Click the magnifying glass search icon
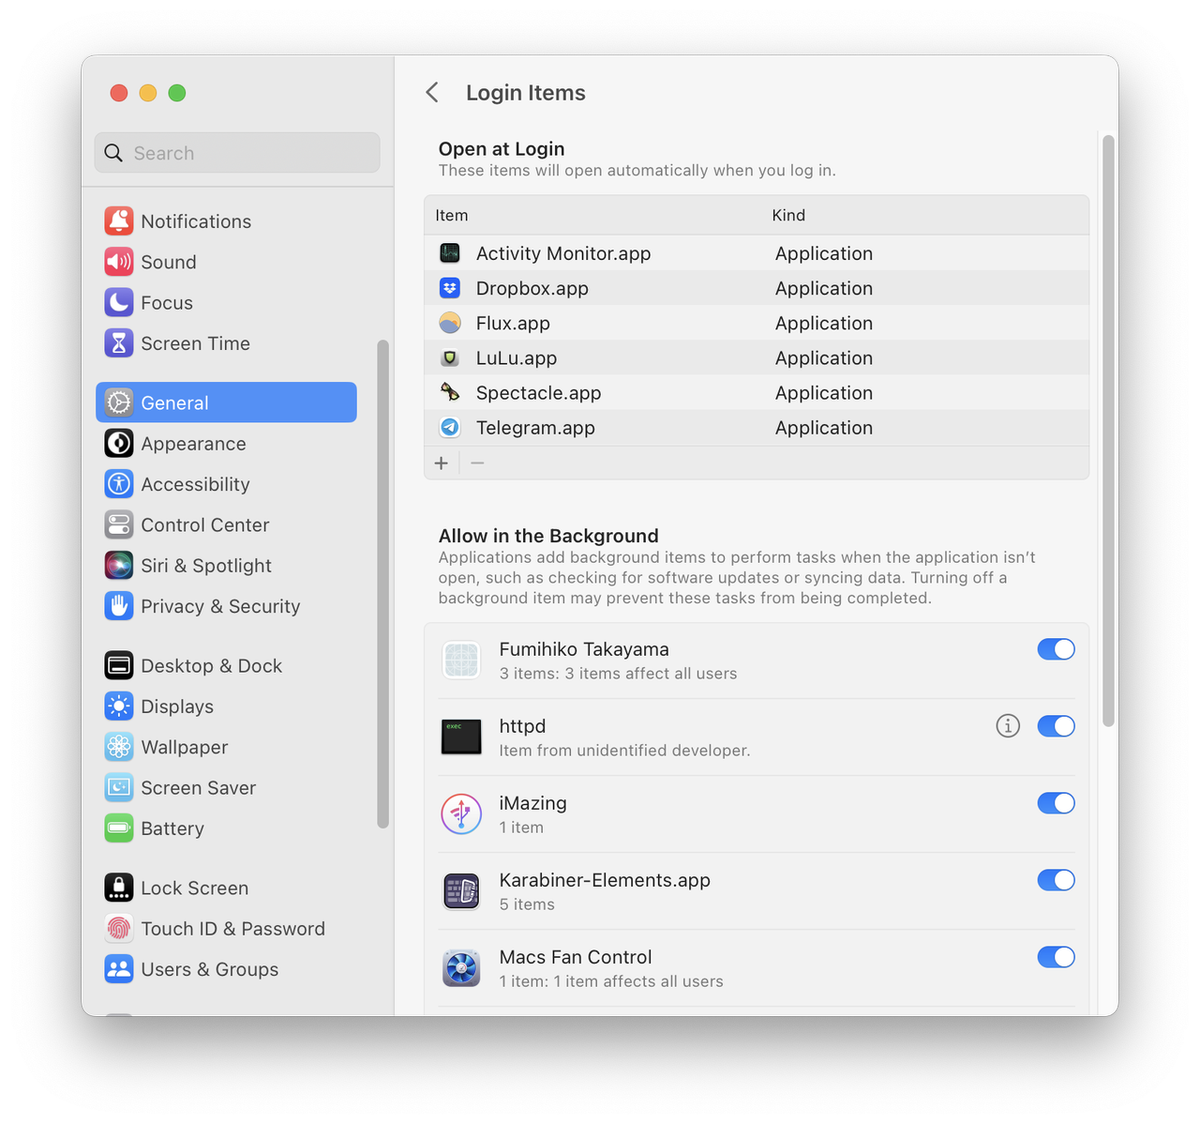This screenshot has width=1200, height=1124. click(114, 153)
